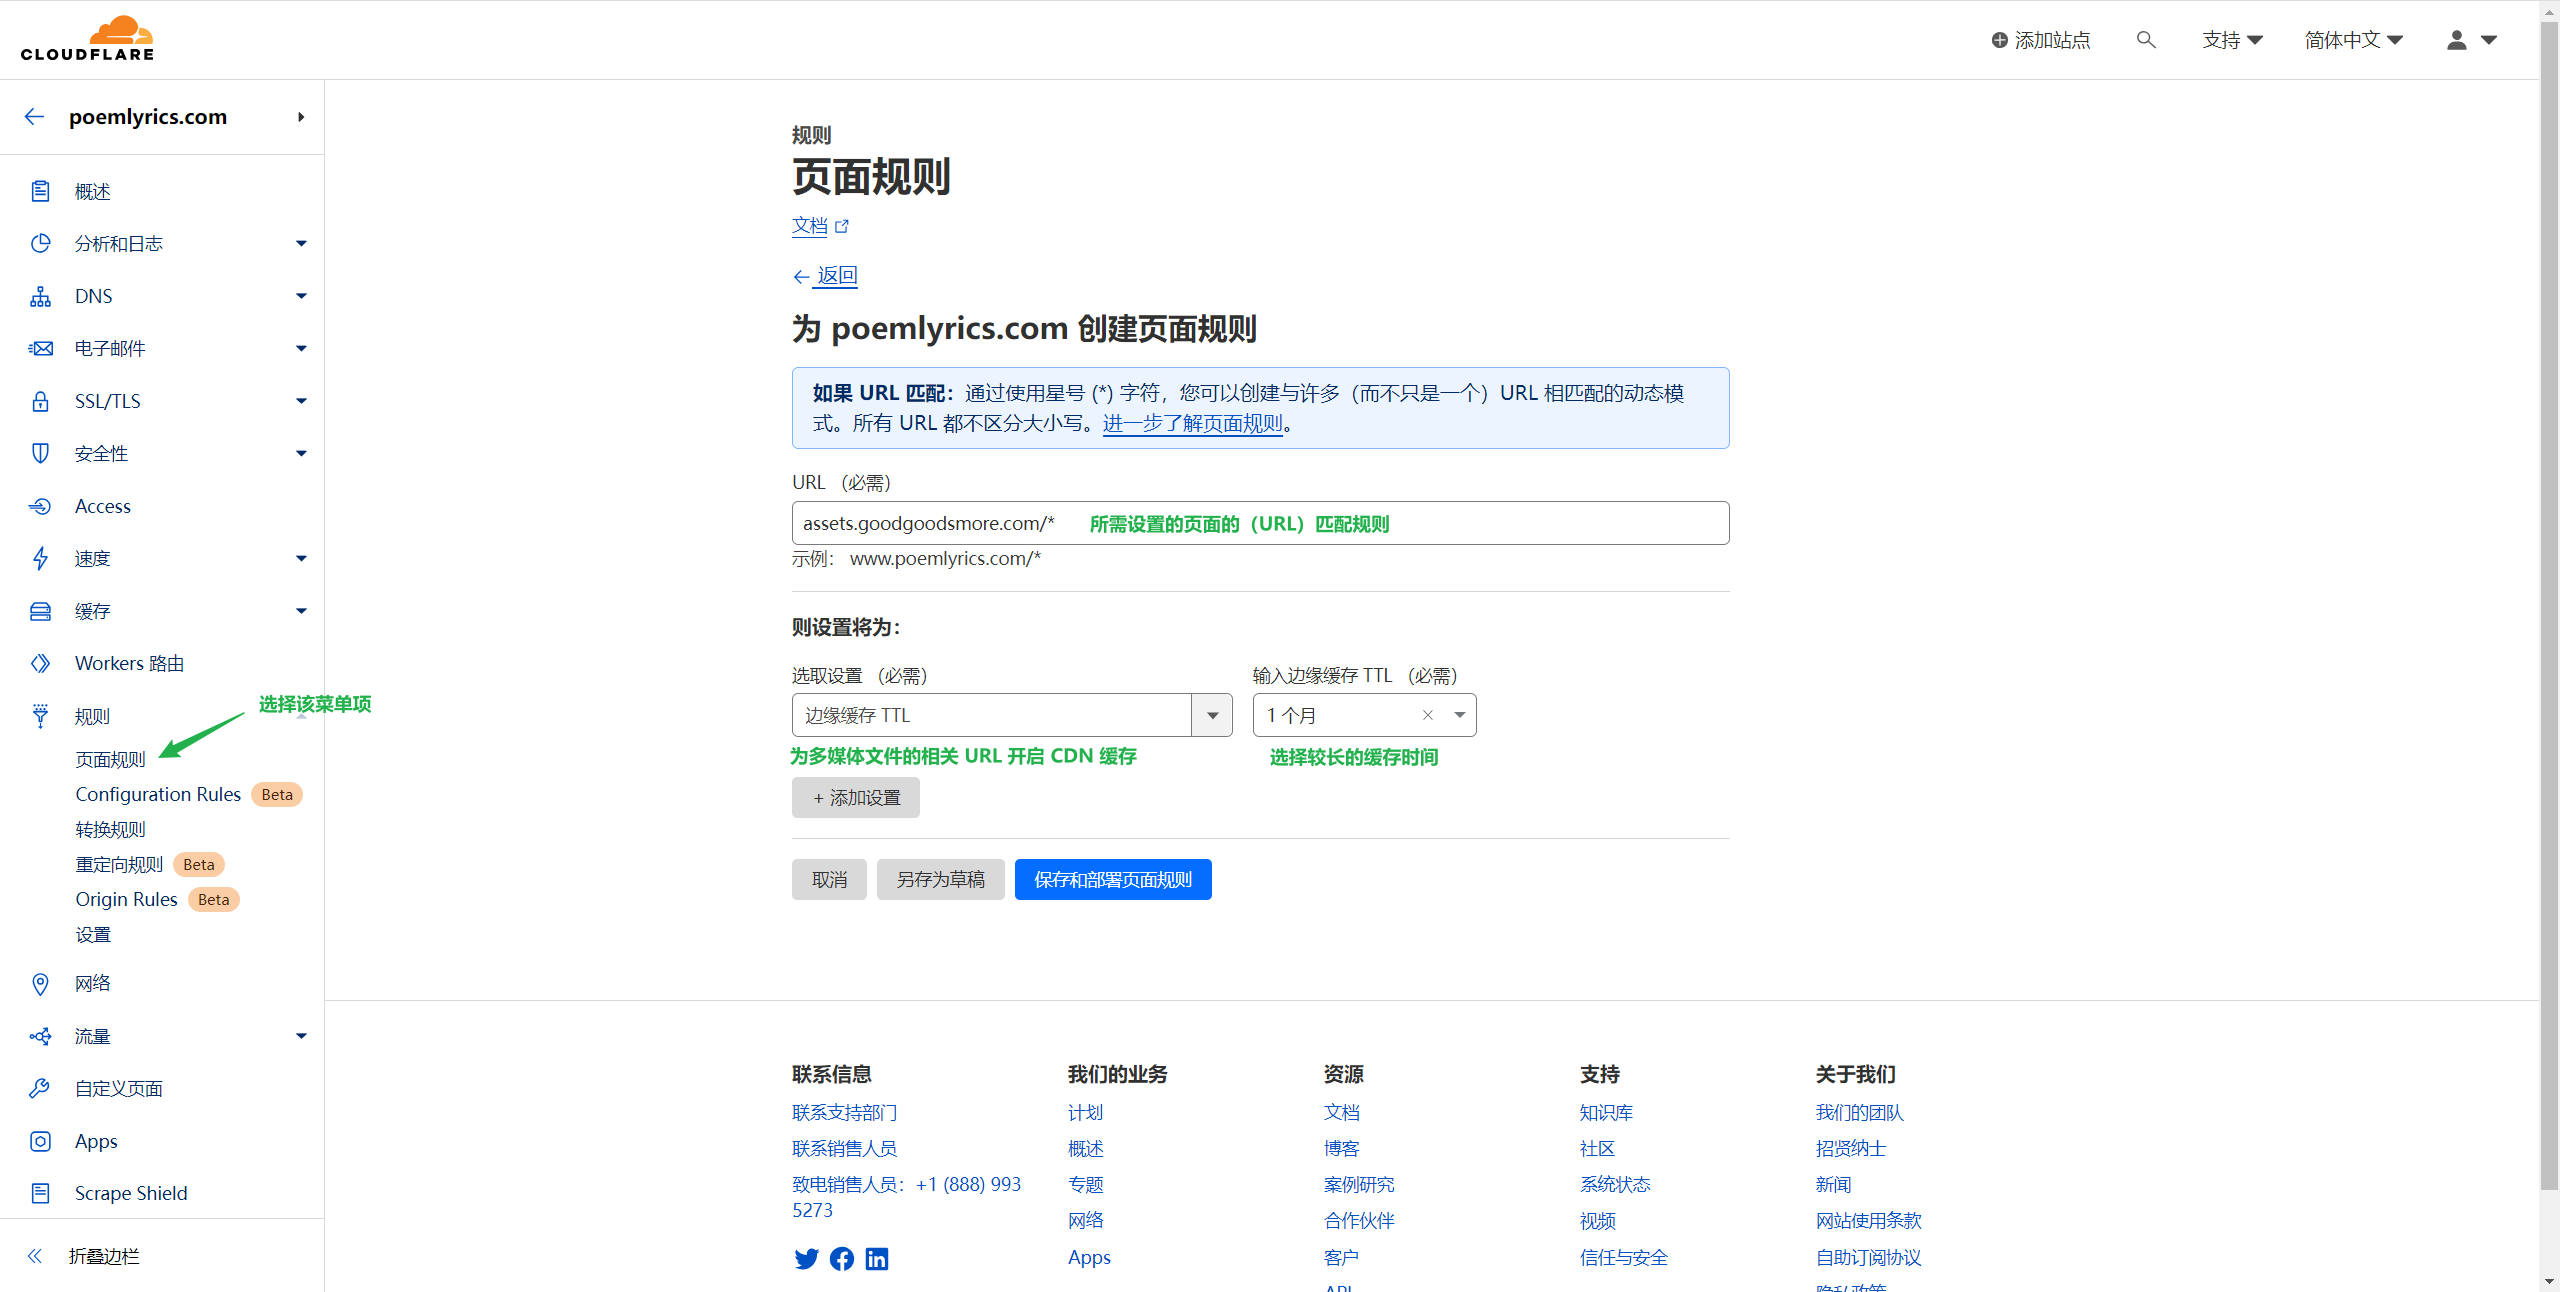The width and height of the screenshot is (2560, 1292).
Task: Click the back arrow beside poemlyrics.com
Action: tap(35, 117)
